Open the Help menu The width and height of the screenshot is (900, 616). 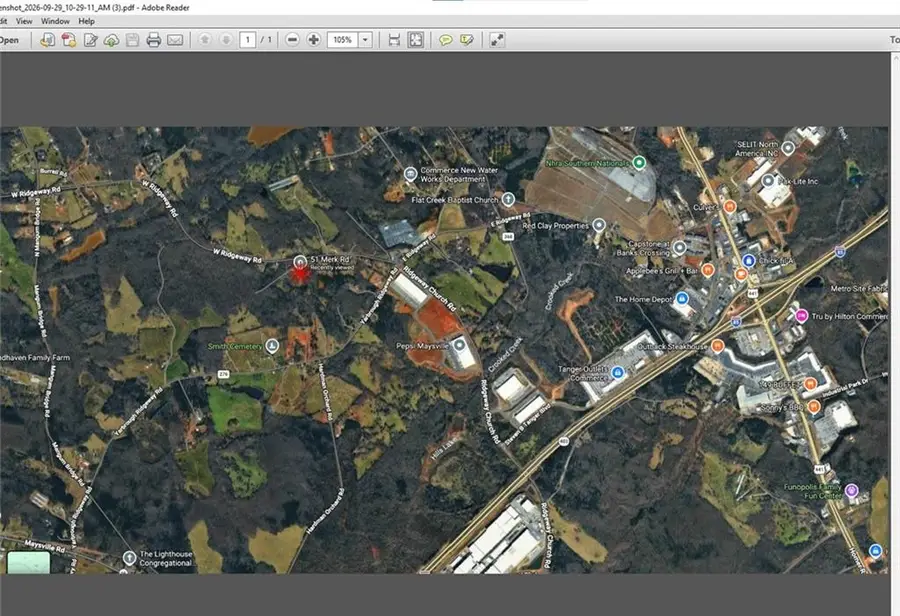87,21
